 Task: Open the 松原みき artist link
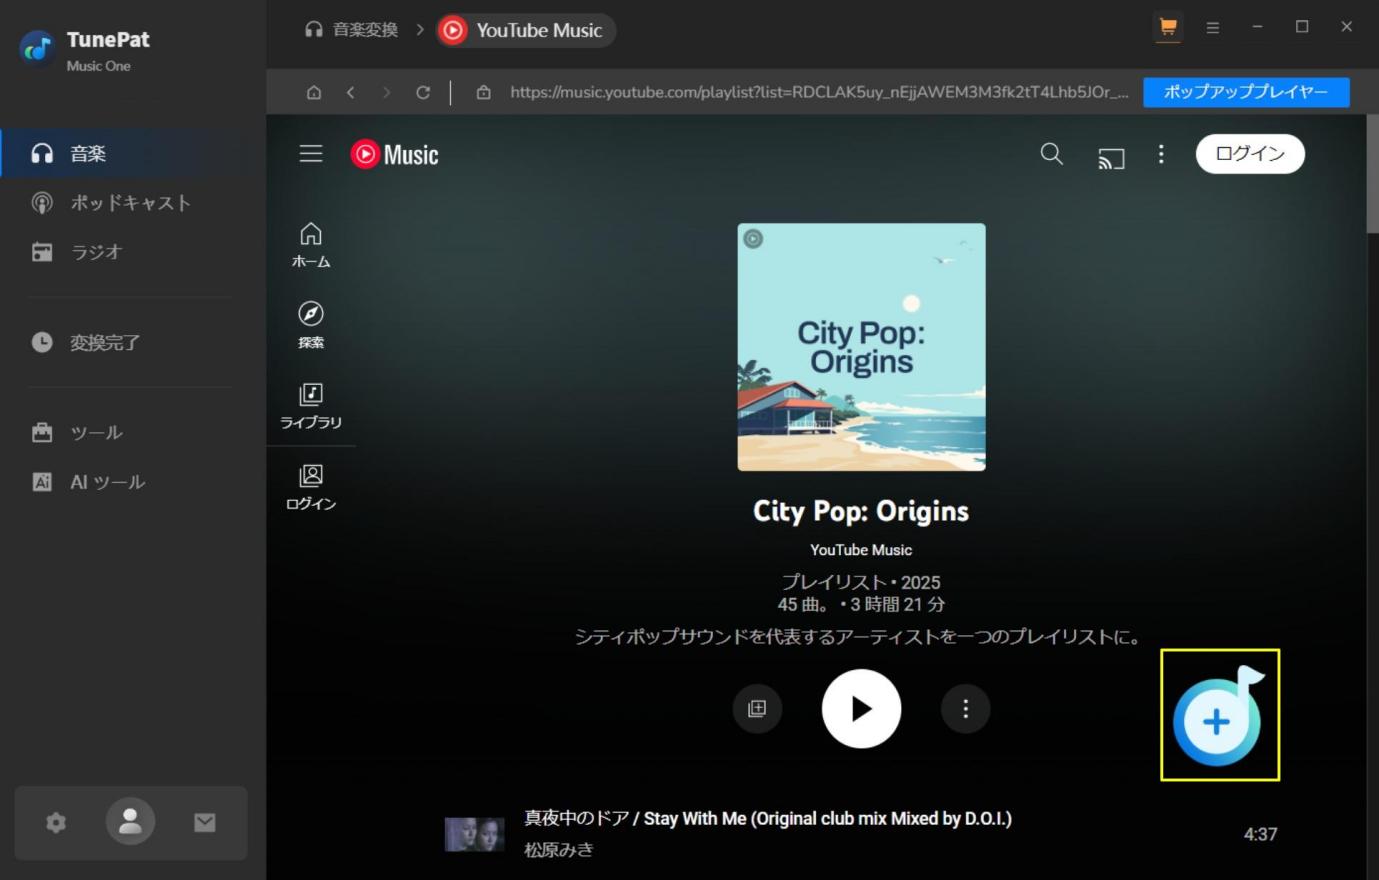click(x=559, y=850)
